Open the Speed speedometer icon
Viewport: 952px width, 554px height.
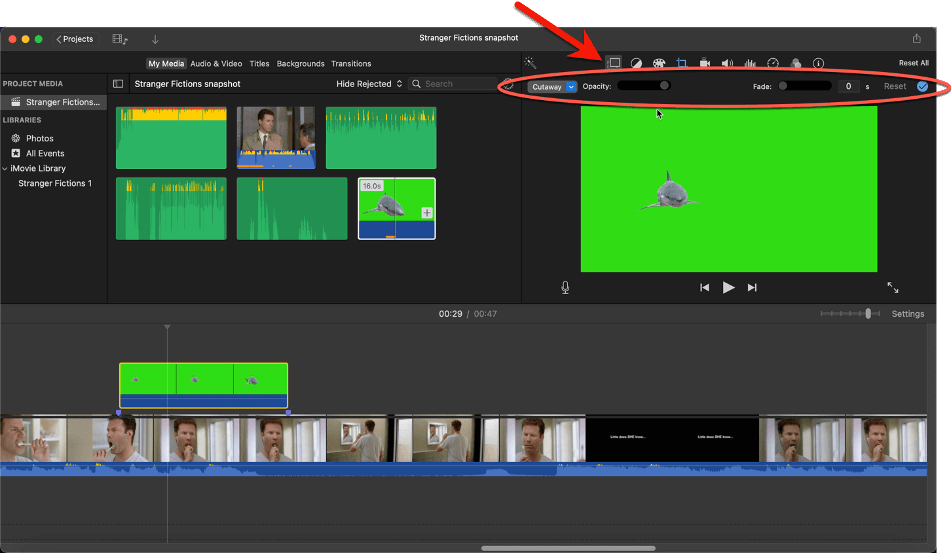pyautogui.click(x=773, y=63)
